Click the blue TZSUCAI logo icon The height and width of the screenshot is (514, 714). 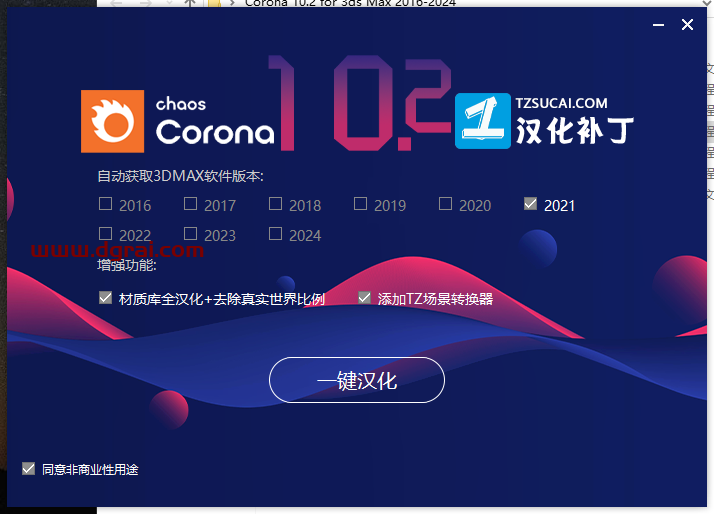[x=483, y=121]
